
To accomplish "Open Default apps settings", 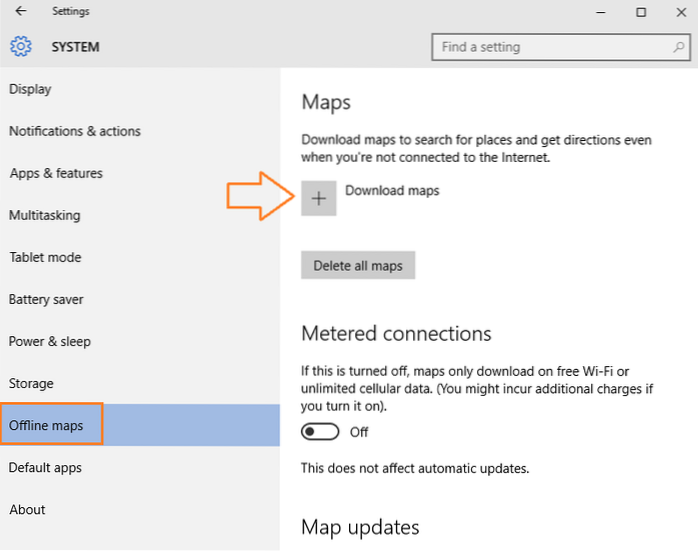I will pyautogui.click(x=45, y=467).
